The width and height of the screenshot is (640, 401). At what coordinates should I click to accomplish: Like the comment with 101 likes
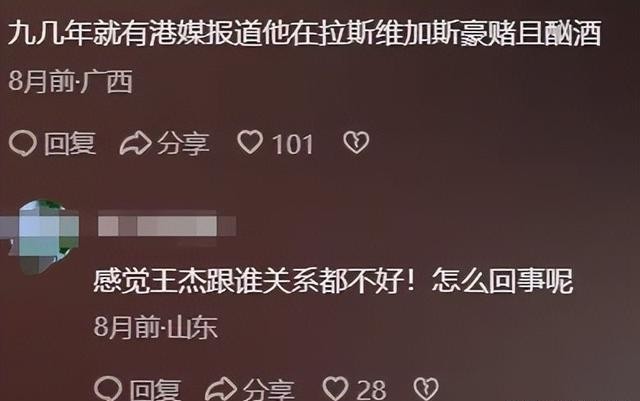click(x=250, y=142)
